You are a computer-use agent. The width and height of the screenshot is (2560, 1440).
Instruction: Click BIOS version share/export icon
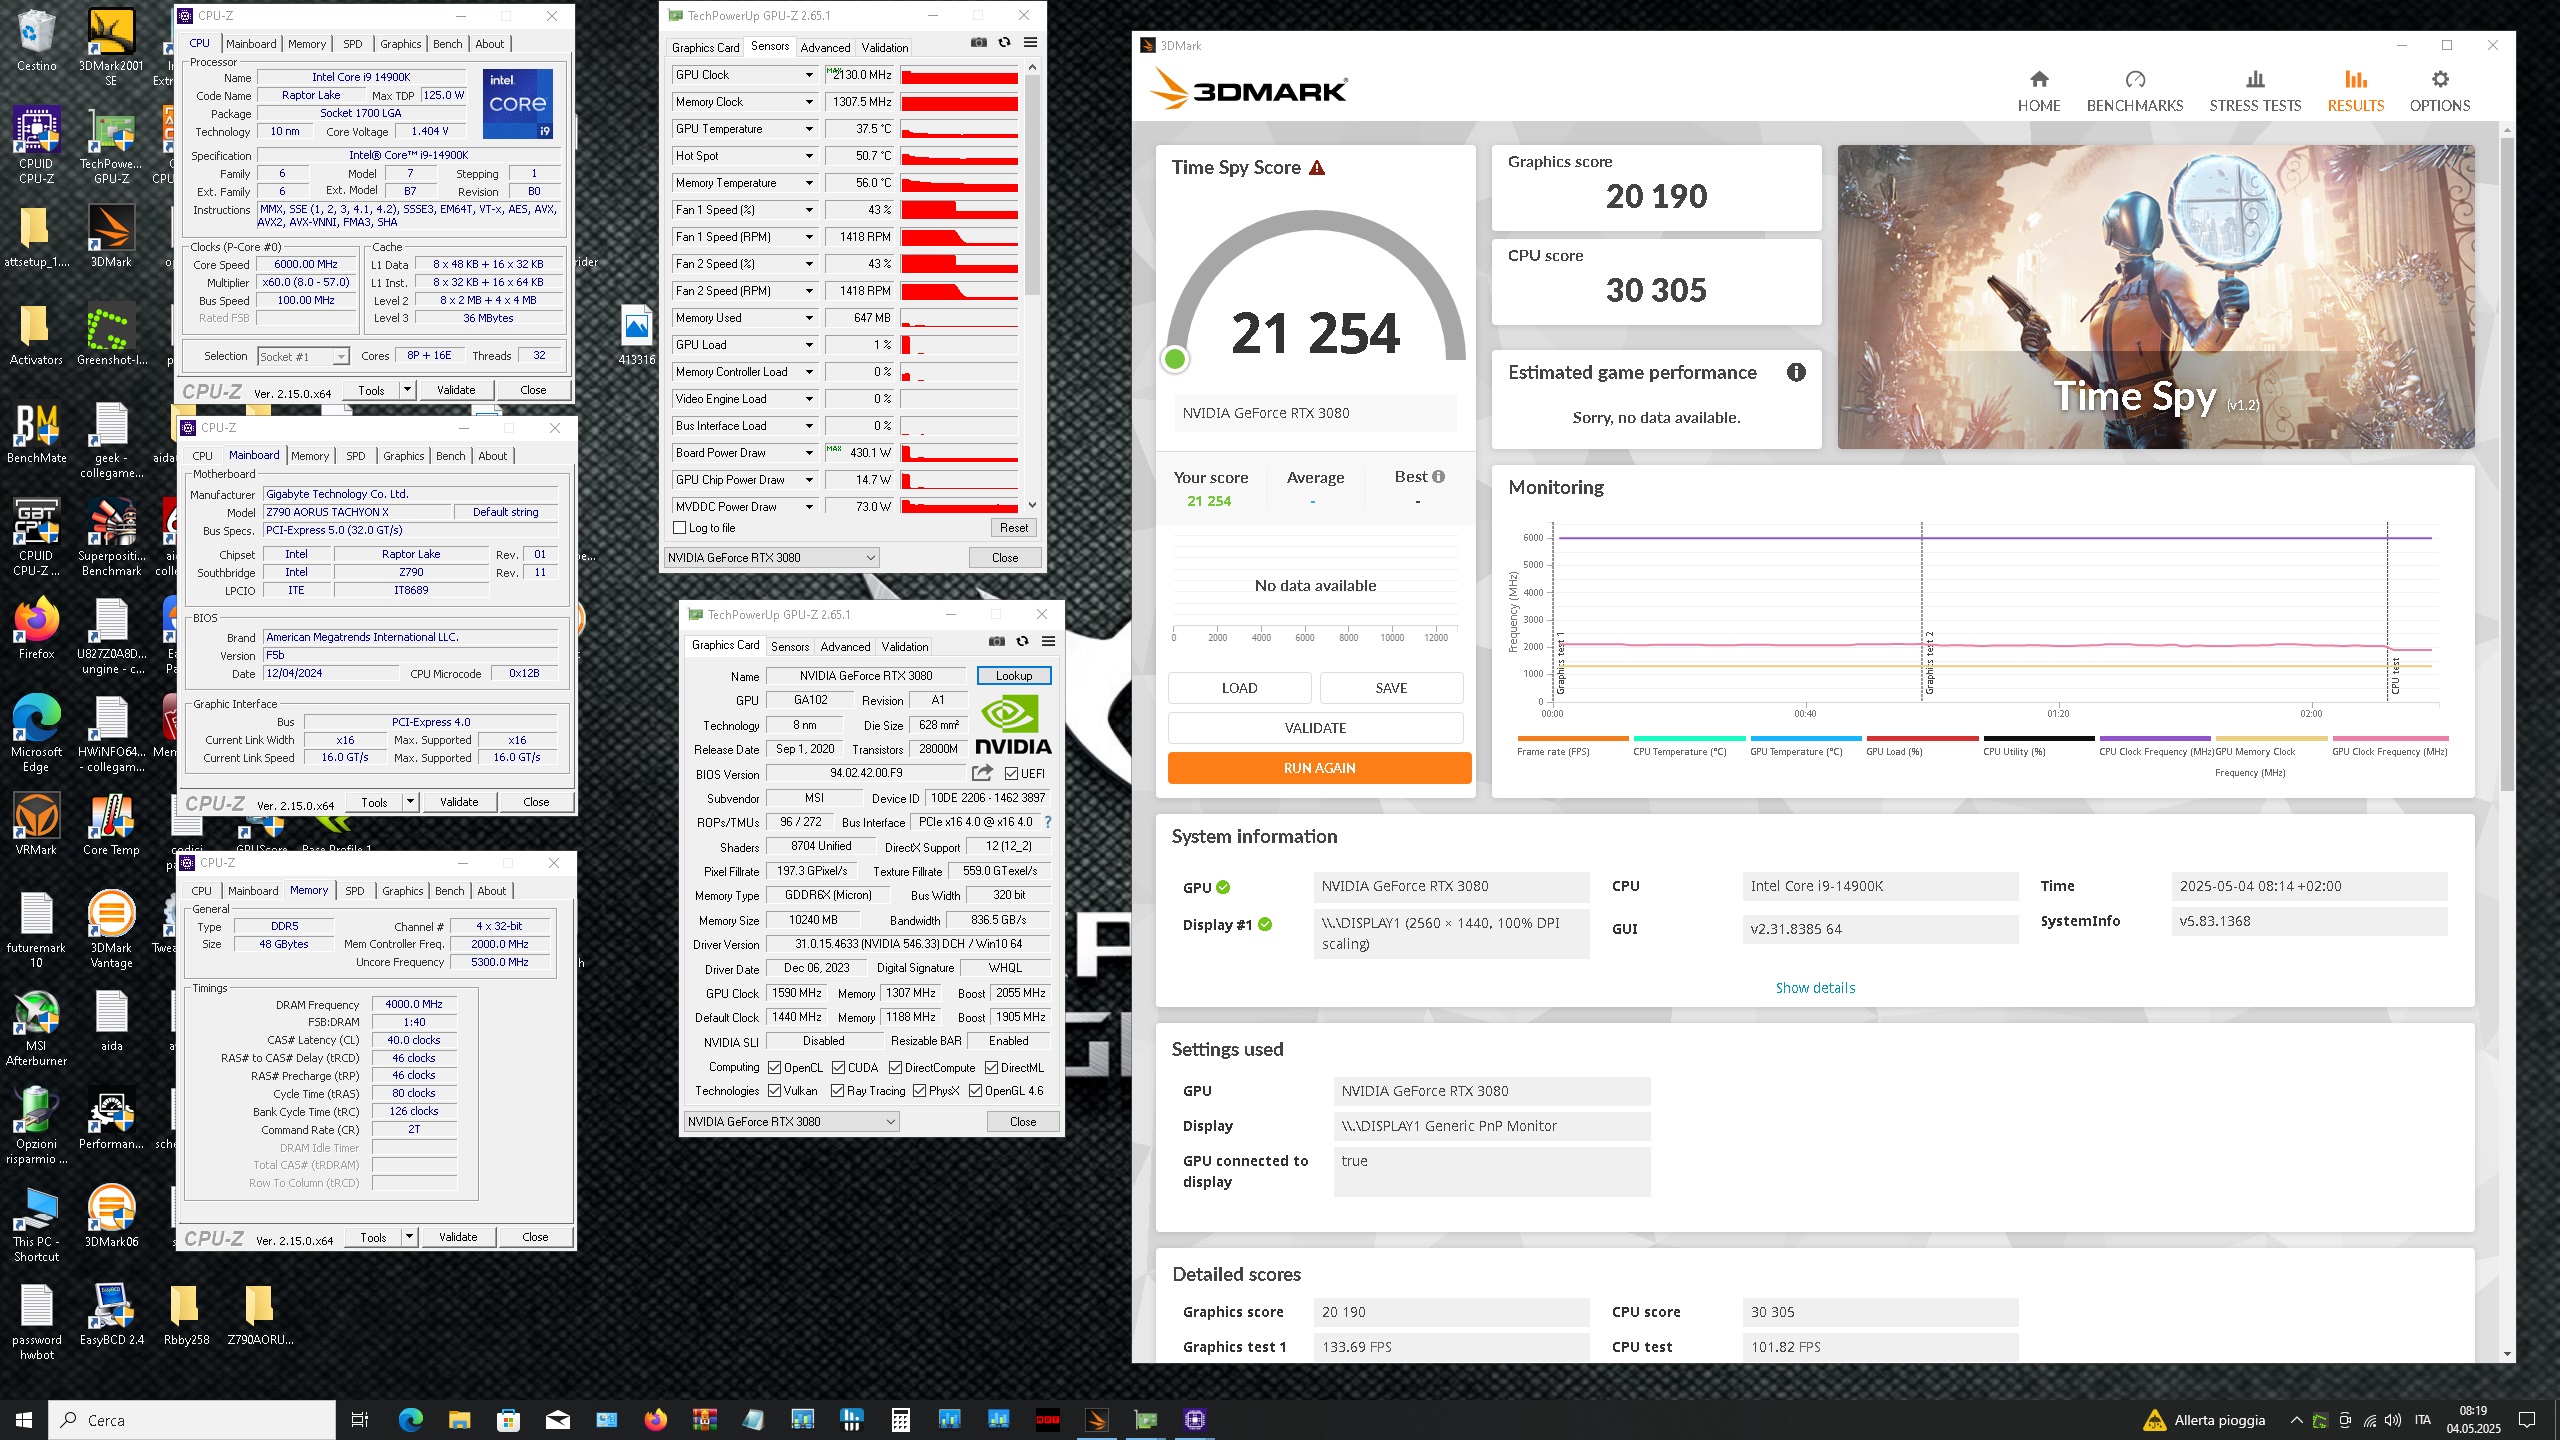[982, 773]
